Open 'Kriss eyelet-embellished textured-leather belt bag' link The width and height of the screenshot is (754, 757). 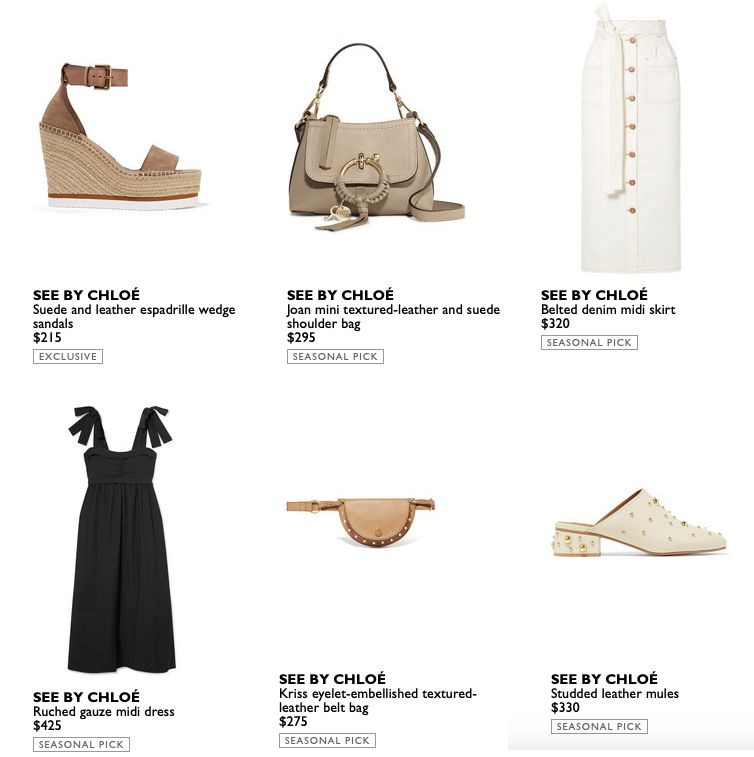pos(377,701)
